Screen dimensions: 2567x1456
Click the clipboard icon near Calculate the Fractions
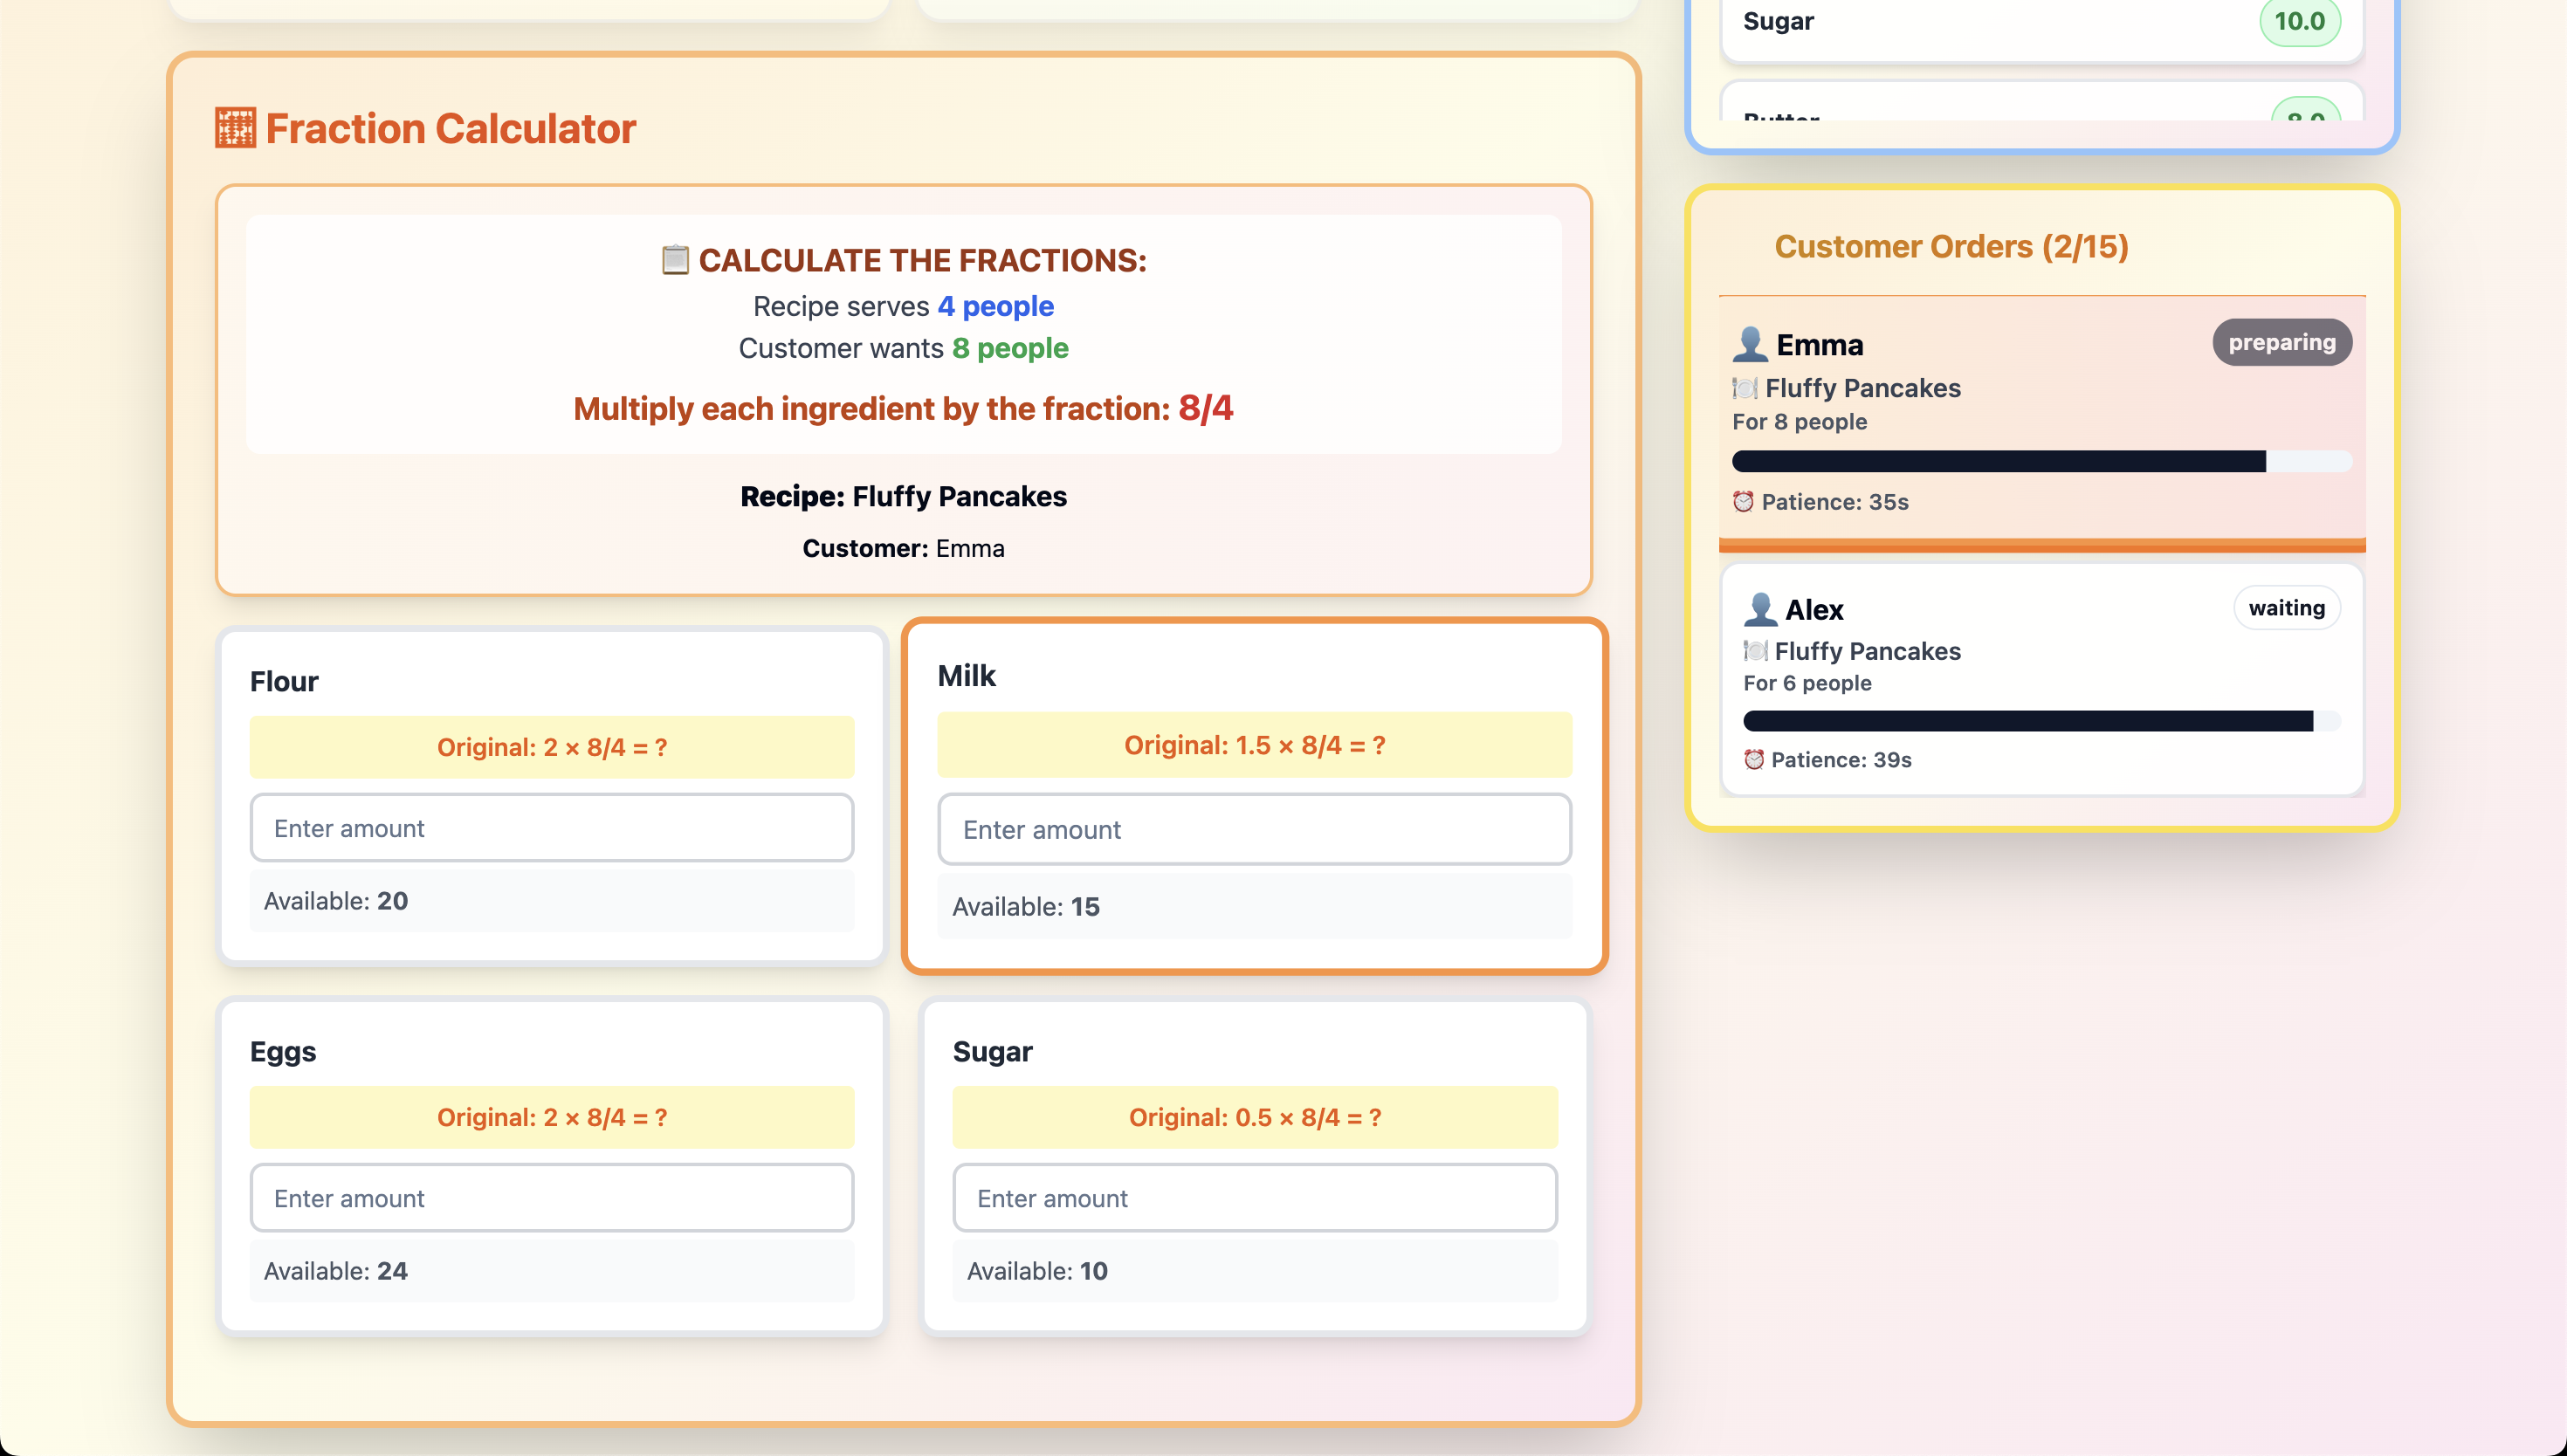point(675,260)
